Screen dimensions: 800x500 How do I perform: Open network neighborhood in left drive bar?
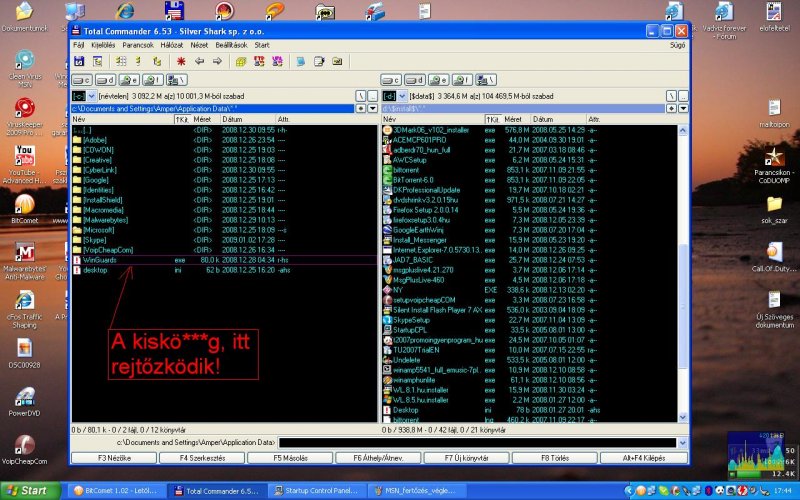point(177,80)
